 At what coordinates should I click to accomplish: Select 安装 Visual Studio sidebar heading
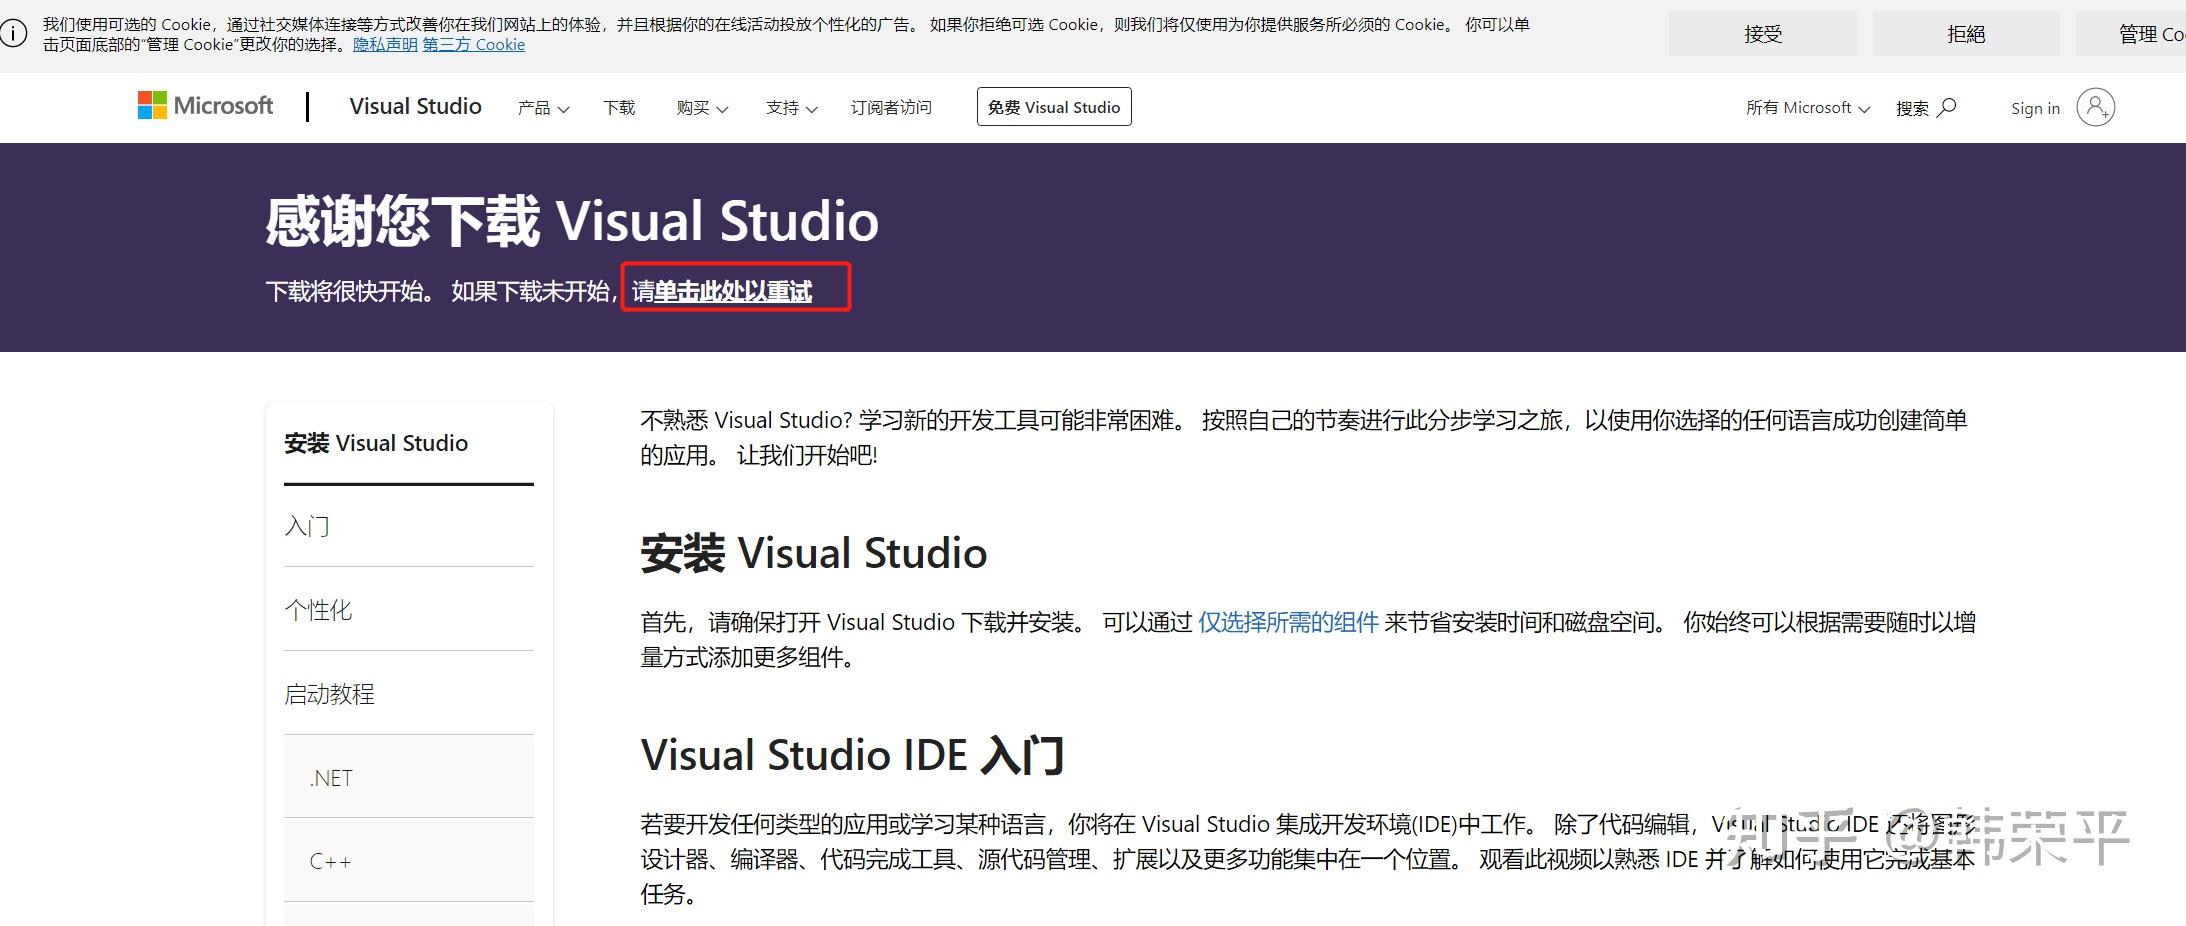[376, 443]
